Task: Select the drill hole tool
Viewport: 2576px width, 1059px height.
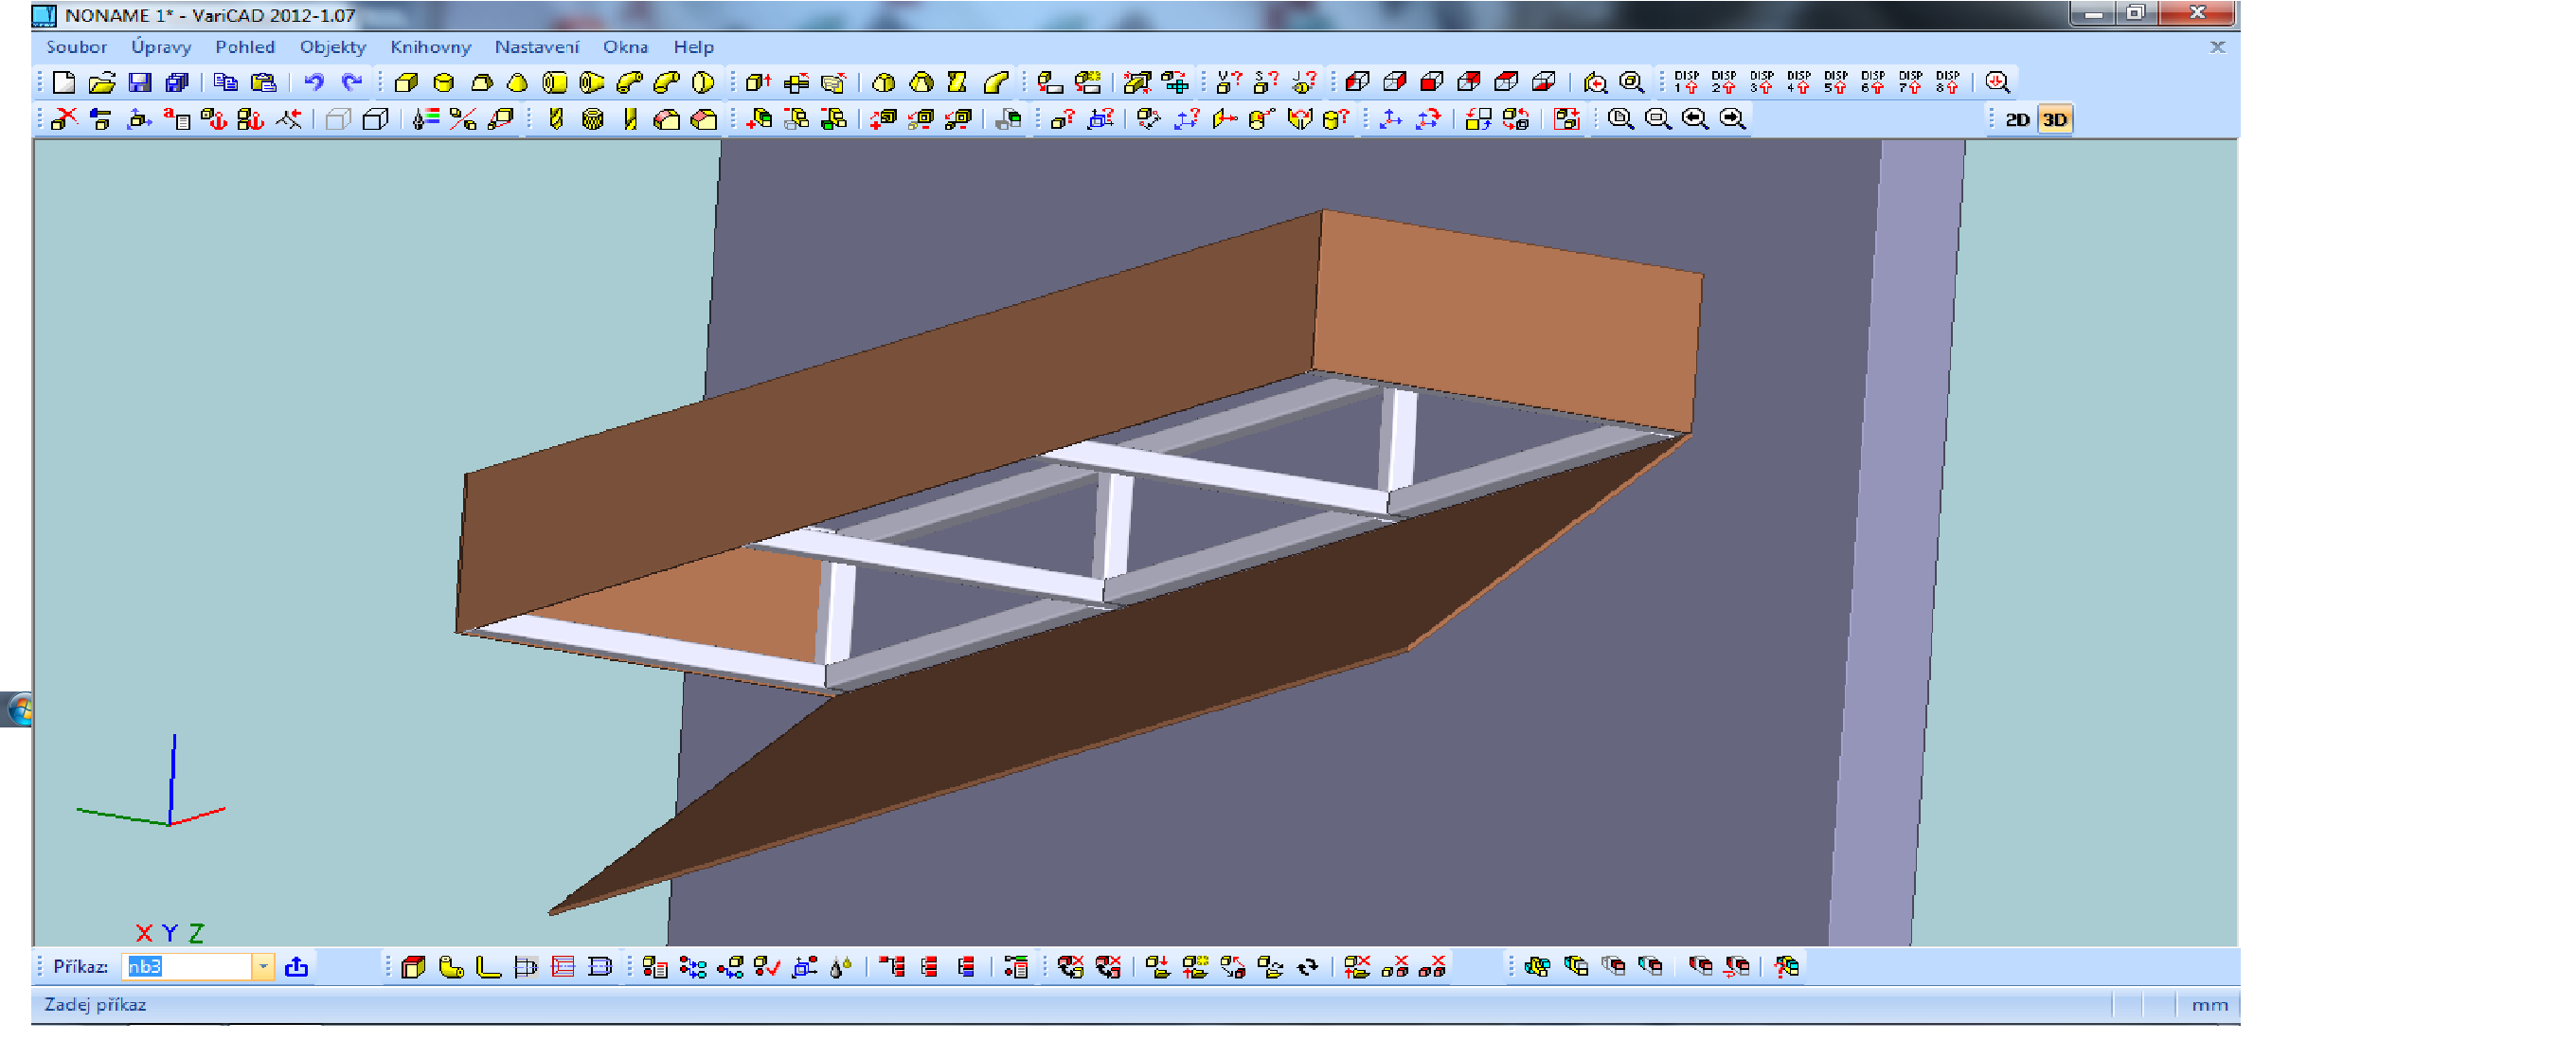Action: (556, 120)
